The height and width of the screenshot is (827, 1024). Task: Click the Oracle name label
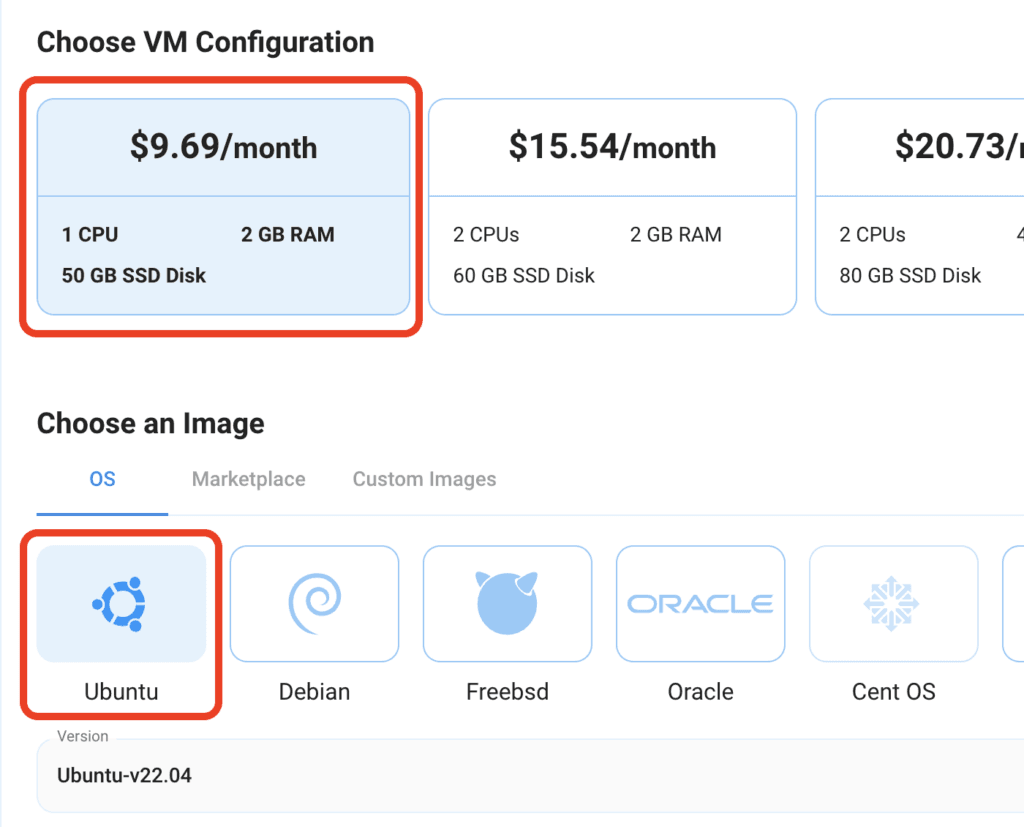(700, 692)
